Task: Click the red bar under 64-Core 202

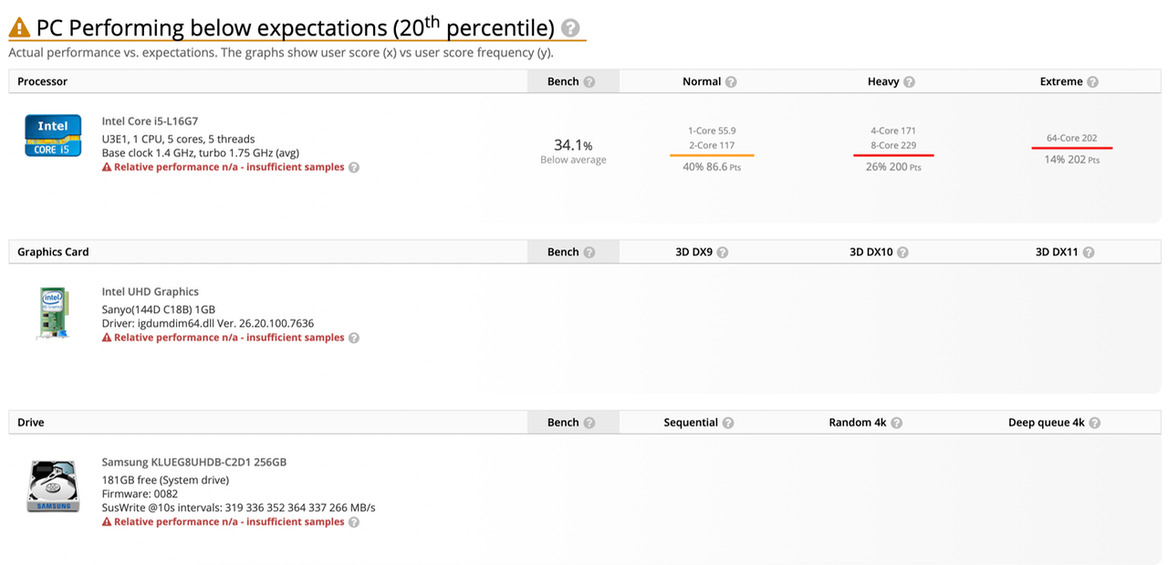Action: pyautogui.click(x=1072, y=148)
